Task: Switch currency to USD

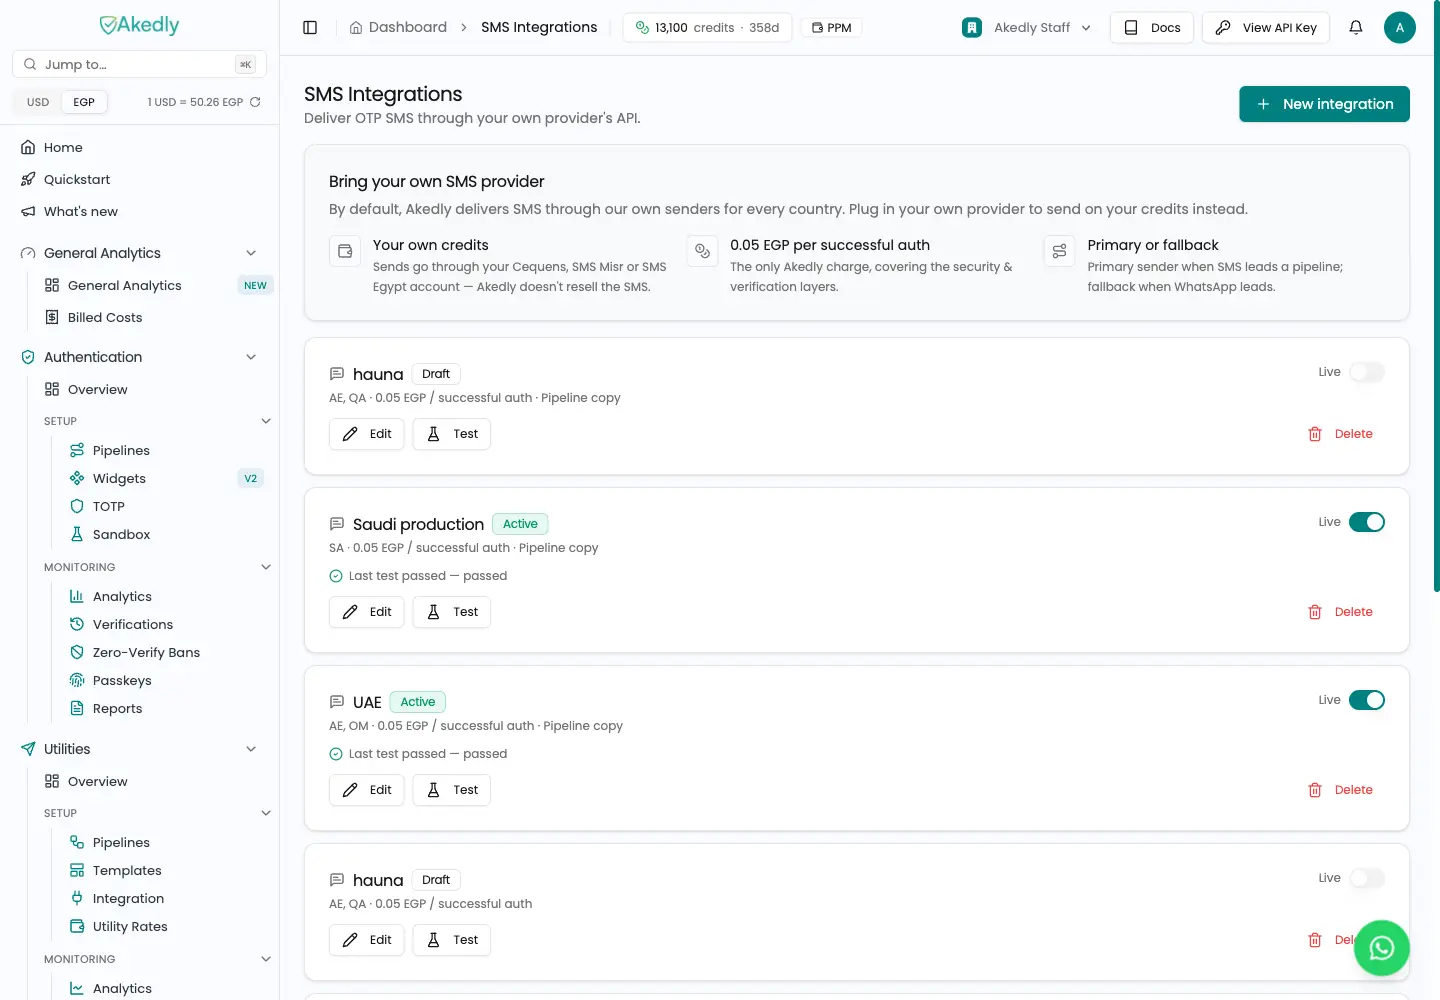Action: [38, 102]
